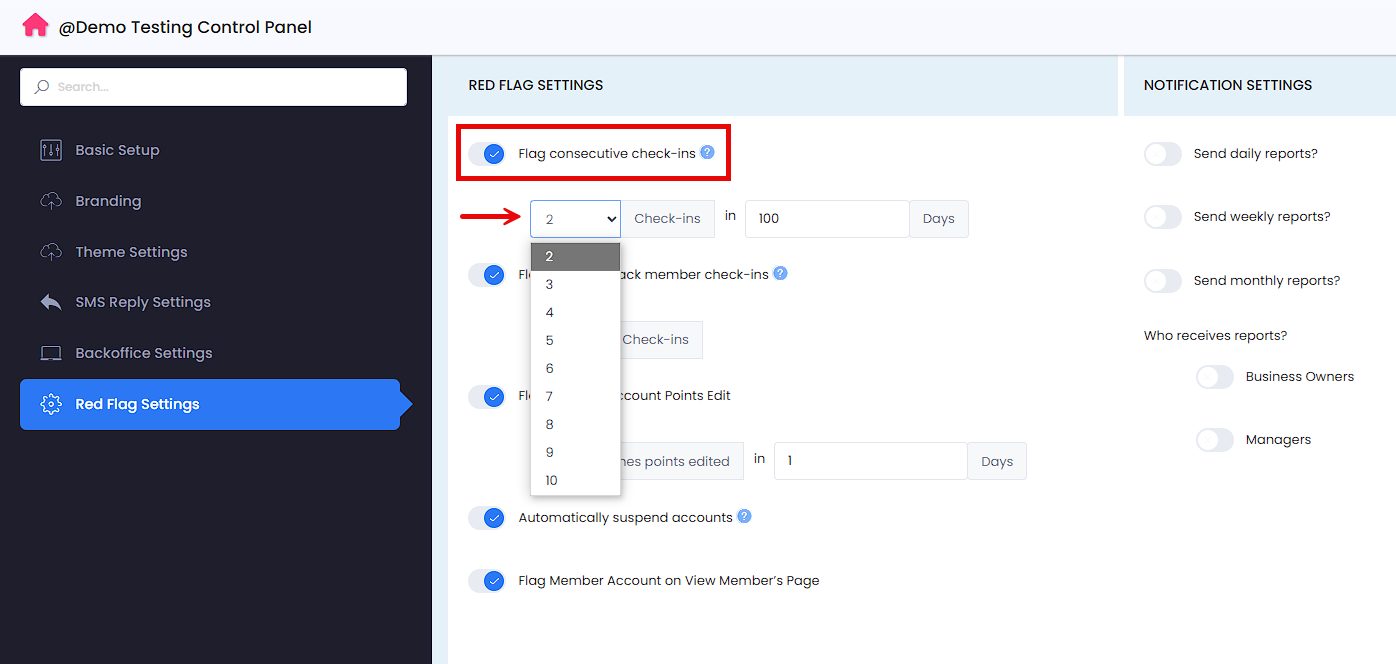1396x664 pixels.
Task: Click the RED FLAG SETTINGS heading
Action: tap(536, 85)
